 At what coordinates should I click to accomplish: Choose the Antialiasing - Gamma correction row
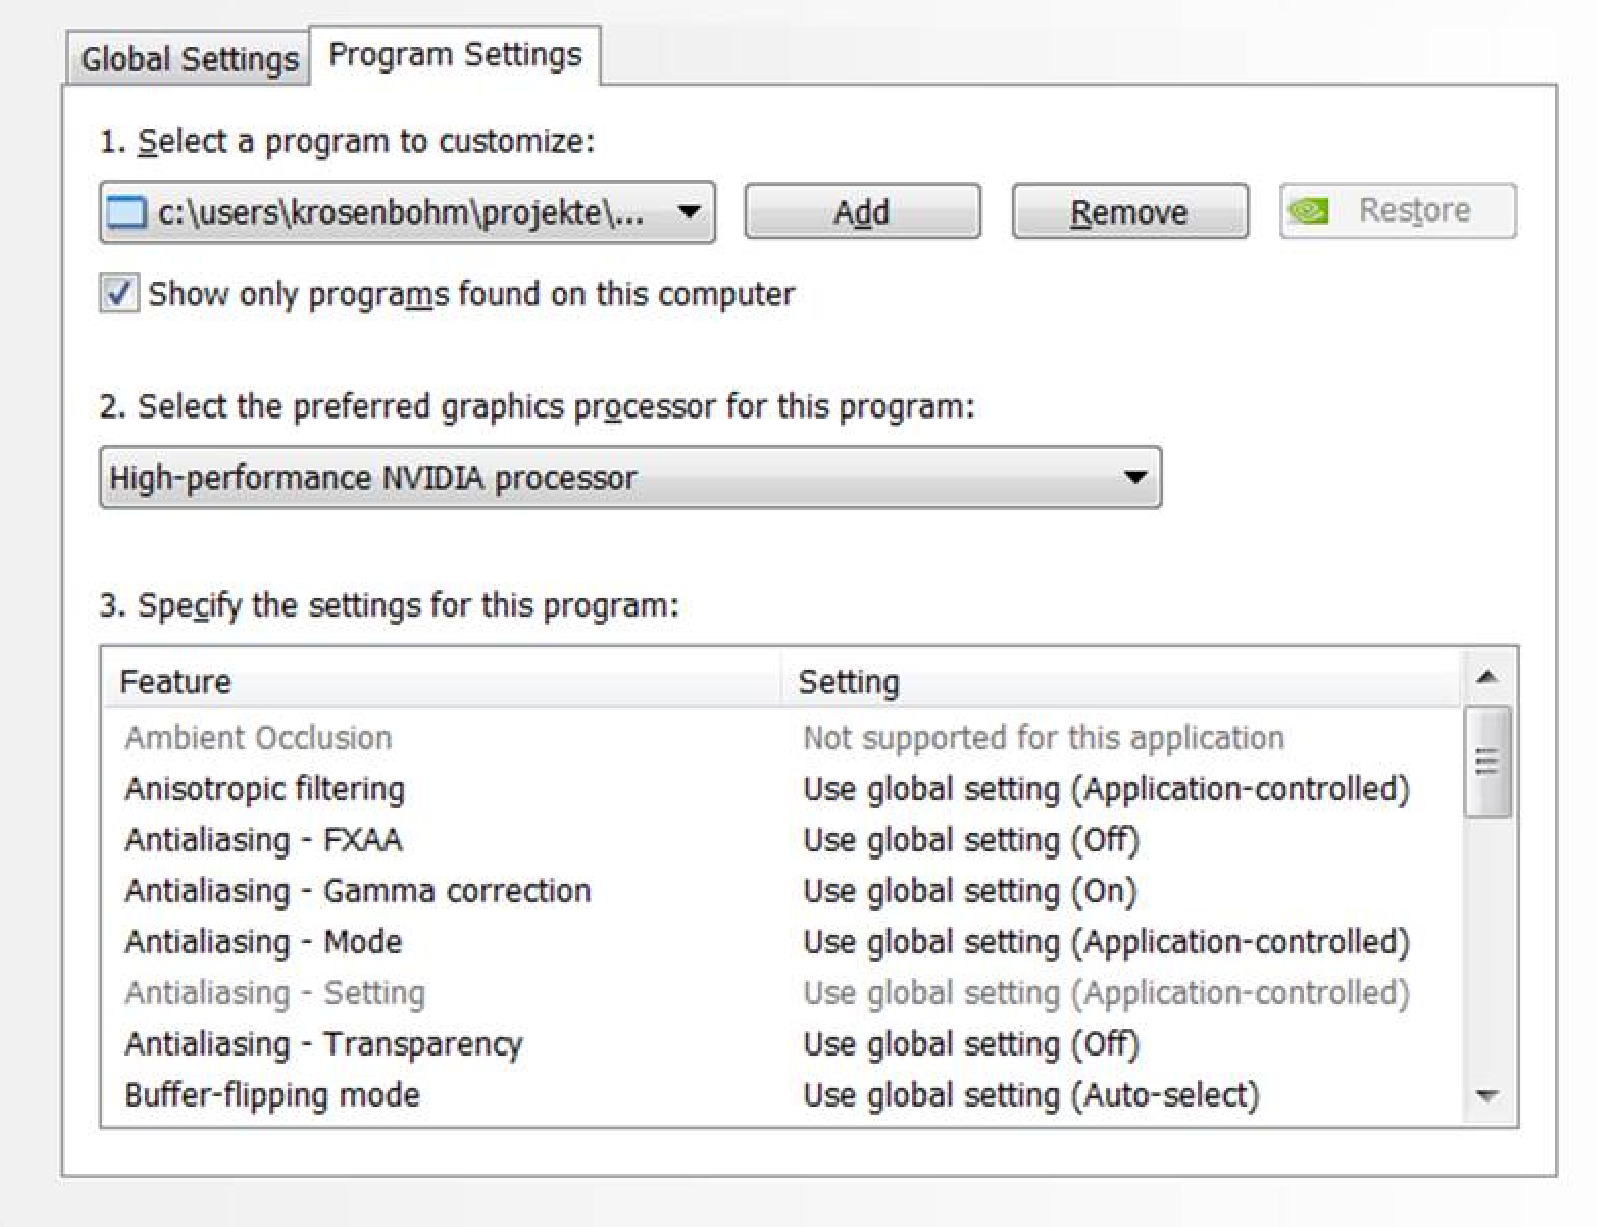(x=357, y=891)
